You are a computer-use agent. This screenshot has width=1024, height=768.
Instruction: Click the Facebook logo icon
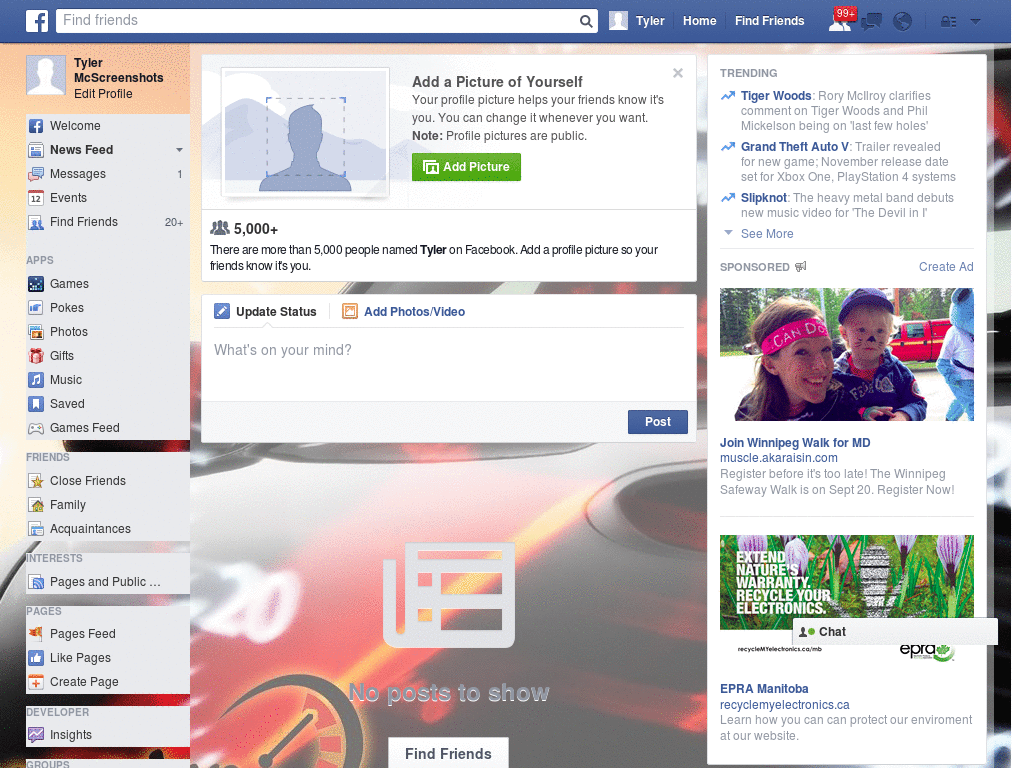pos(37,21)
